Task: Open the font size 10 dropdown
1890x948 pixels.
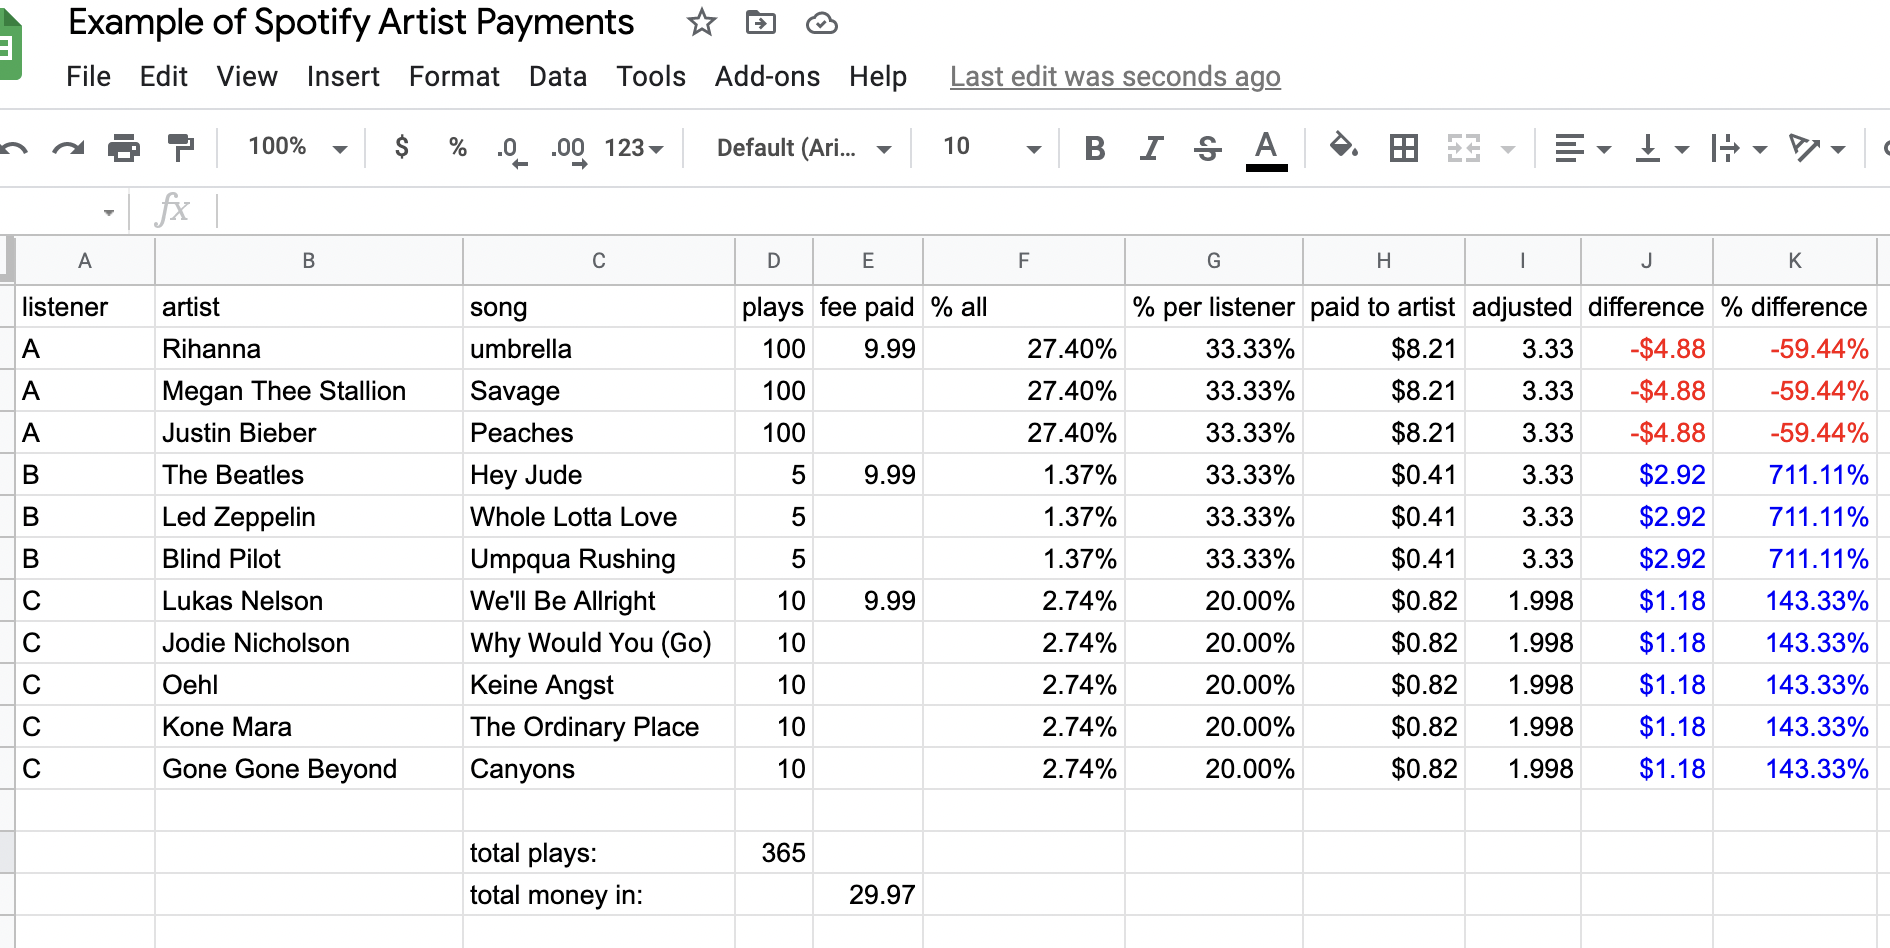Action: coord(991,148)
